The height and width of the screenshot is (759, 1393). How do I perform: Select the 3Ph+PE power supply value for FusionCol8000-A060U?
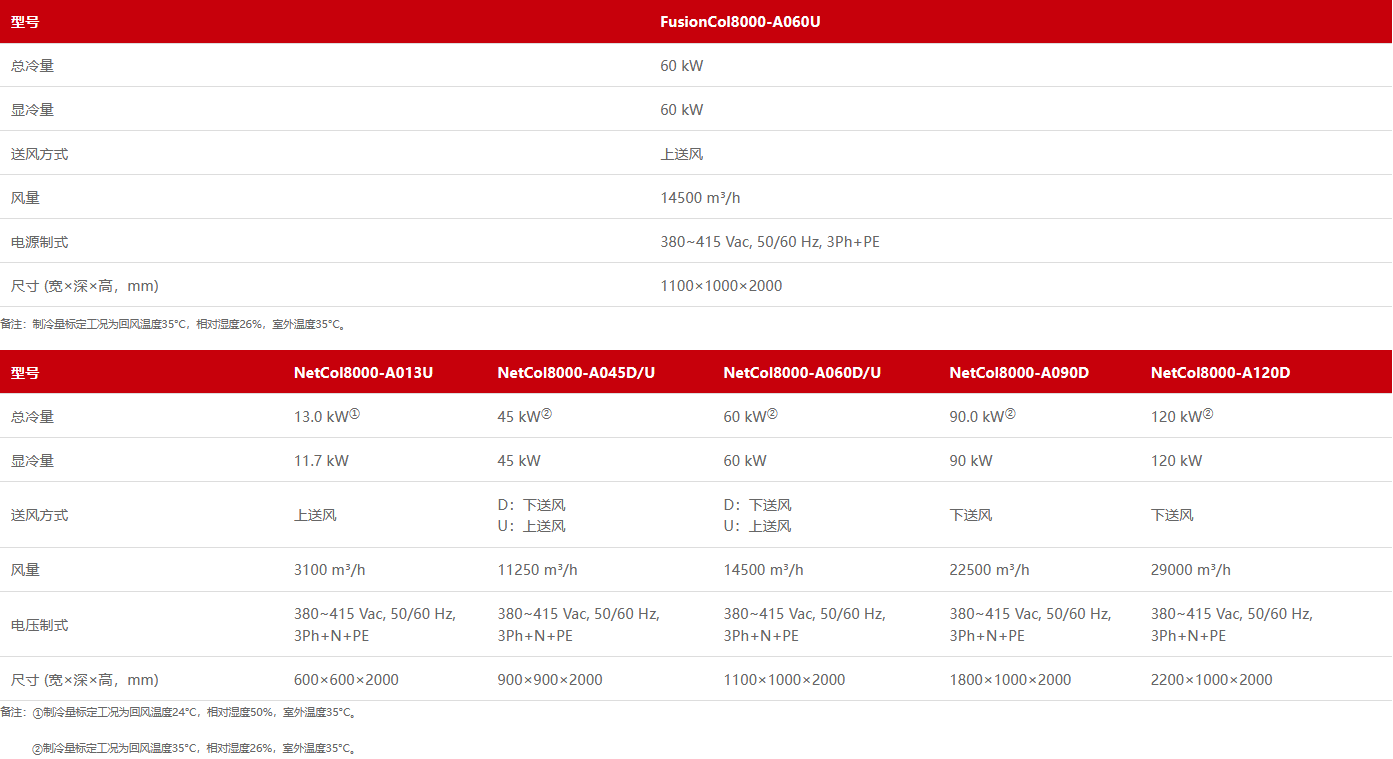coord(770,242)
